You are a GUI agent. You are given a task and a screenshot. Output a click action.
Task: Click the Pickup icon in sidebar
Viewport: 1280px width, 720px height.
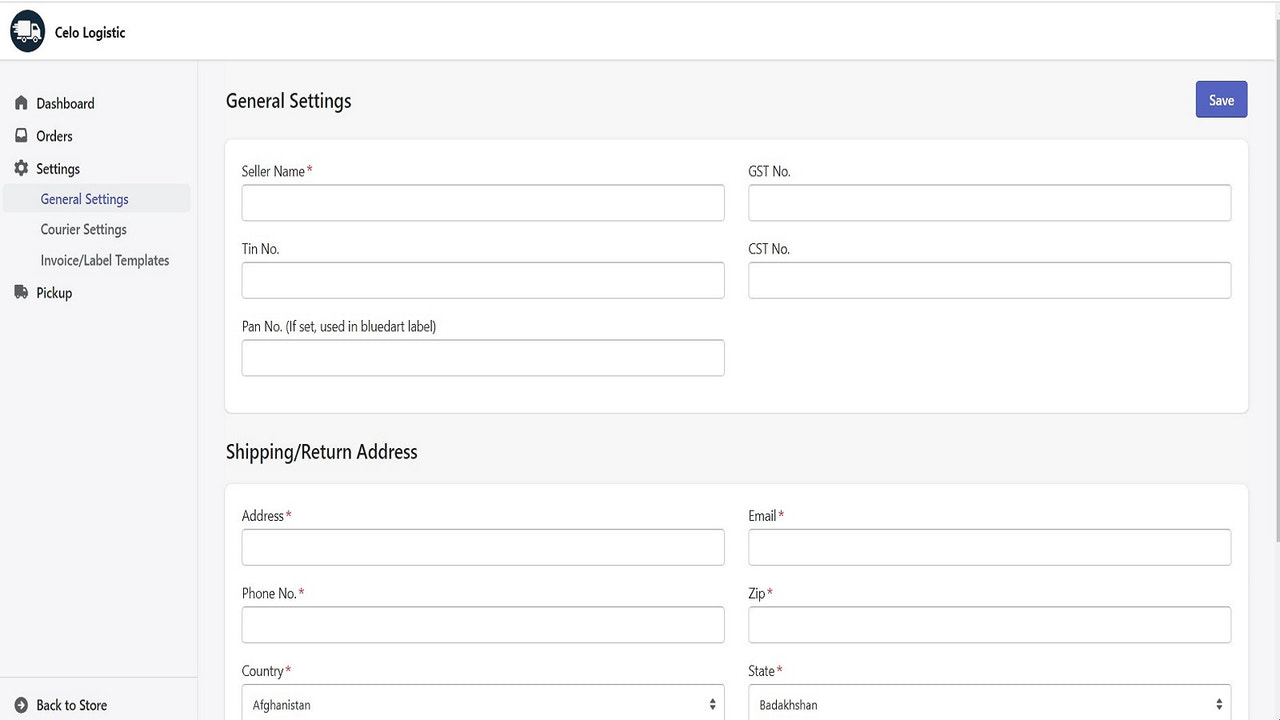point(21,292)
